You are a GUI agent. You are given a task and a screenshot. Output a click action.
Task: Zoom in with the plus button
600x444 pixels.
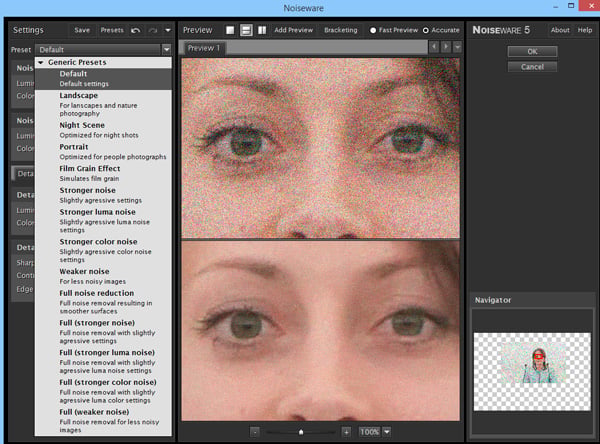point(346,432)
